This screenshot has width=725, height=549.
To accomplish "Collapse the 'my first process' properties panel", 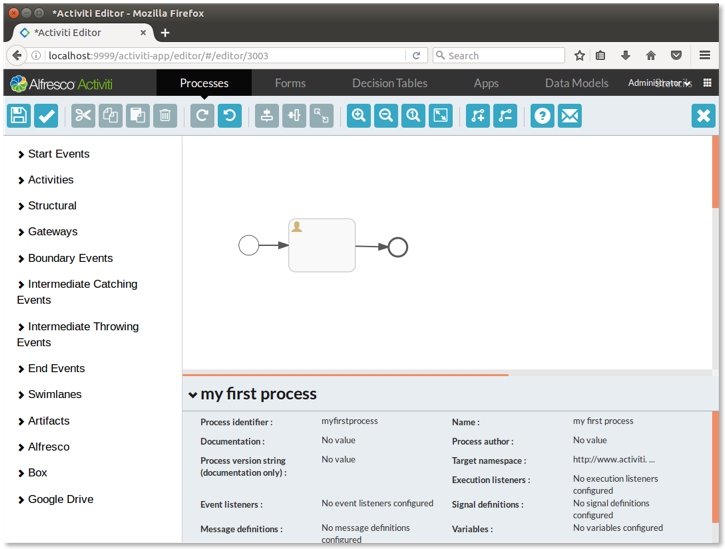I will [x=193, y=395].
